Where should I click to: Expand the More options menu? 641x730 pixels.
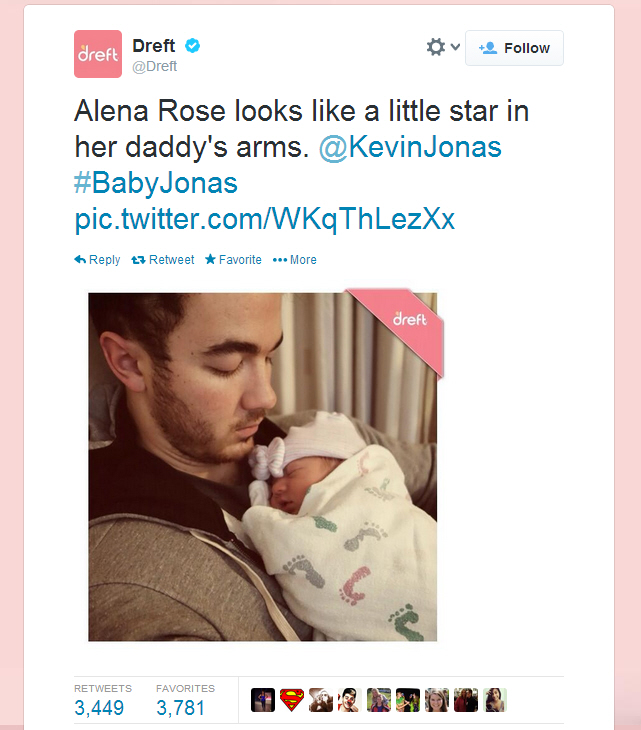click(x=294, y=259)
